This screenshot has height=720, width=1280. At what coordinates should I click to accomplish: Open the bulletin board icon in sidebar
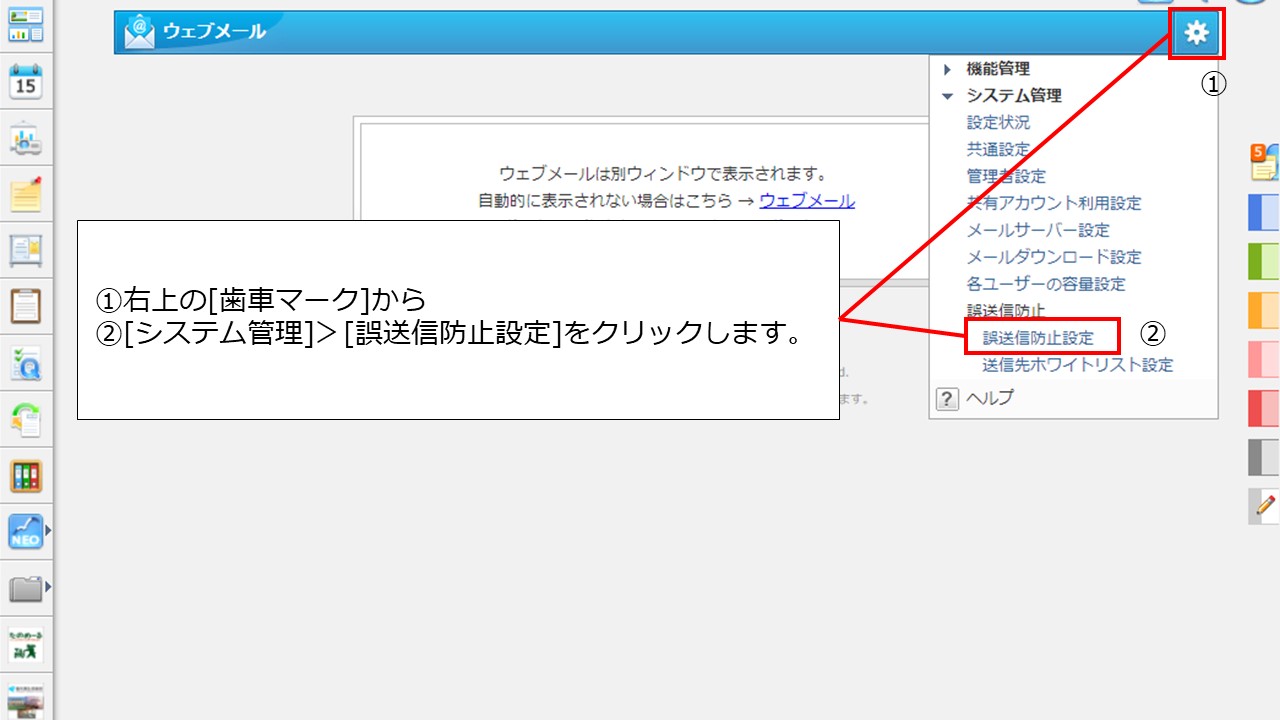25,250
